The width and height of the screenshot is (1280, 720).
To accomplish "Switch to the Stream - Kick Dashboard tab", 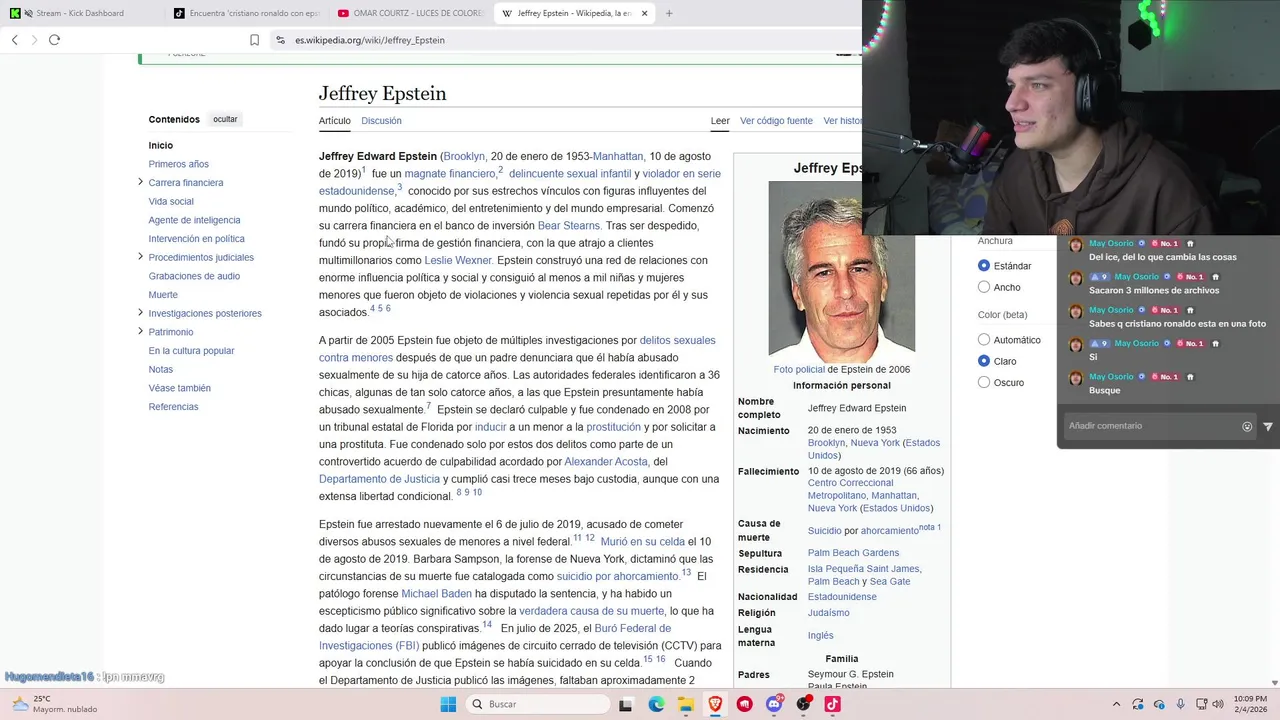I will (x=80, y=13).
